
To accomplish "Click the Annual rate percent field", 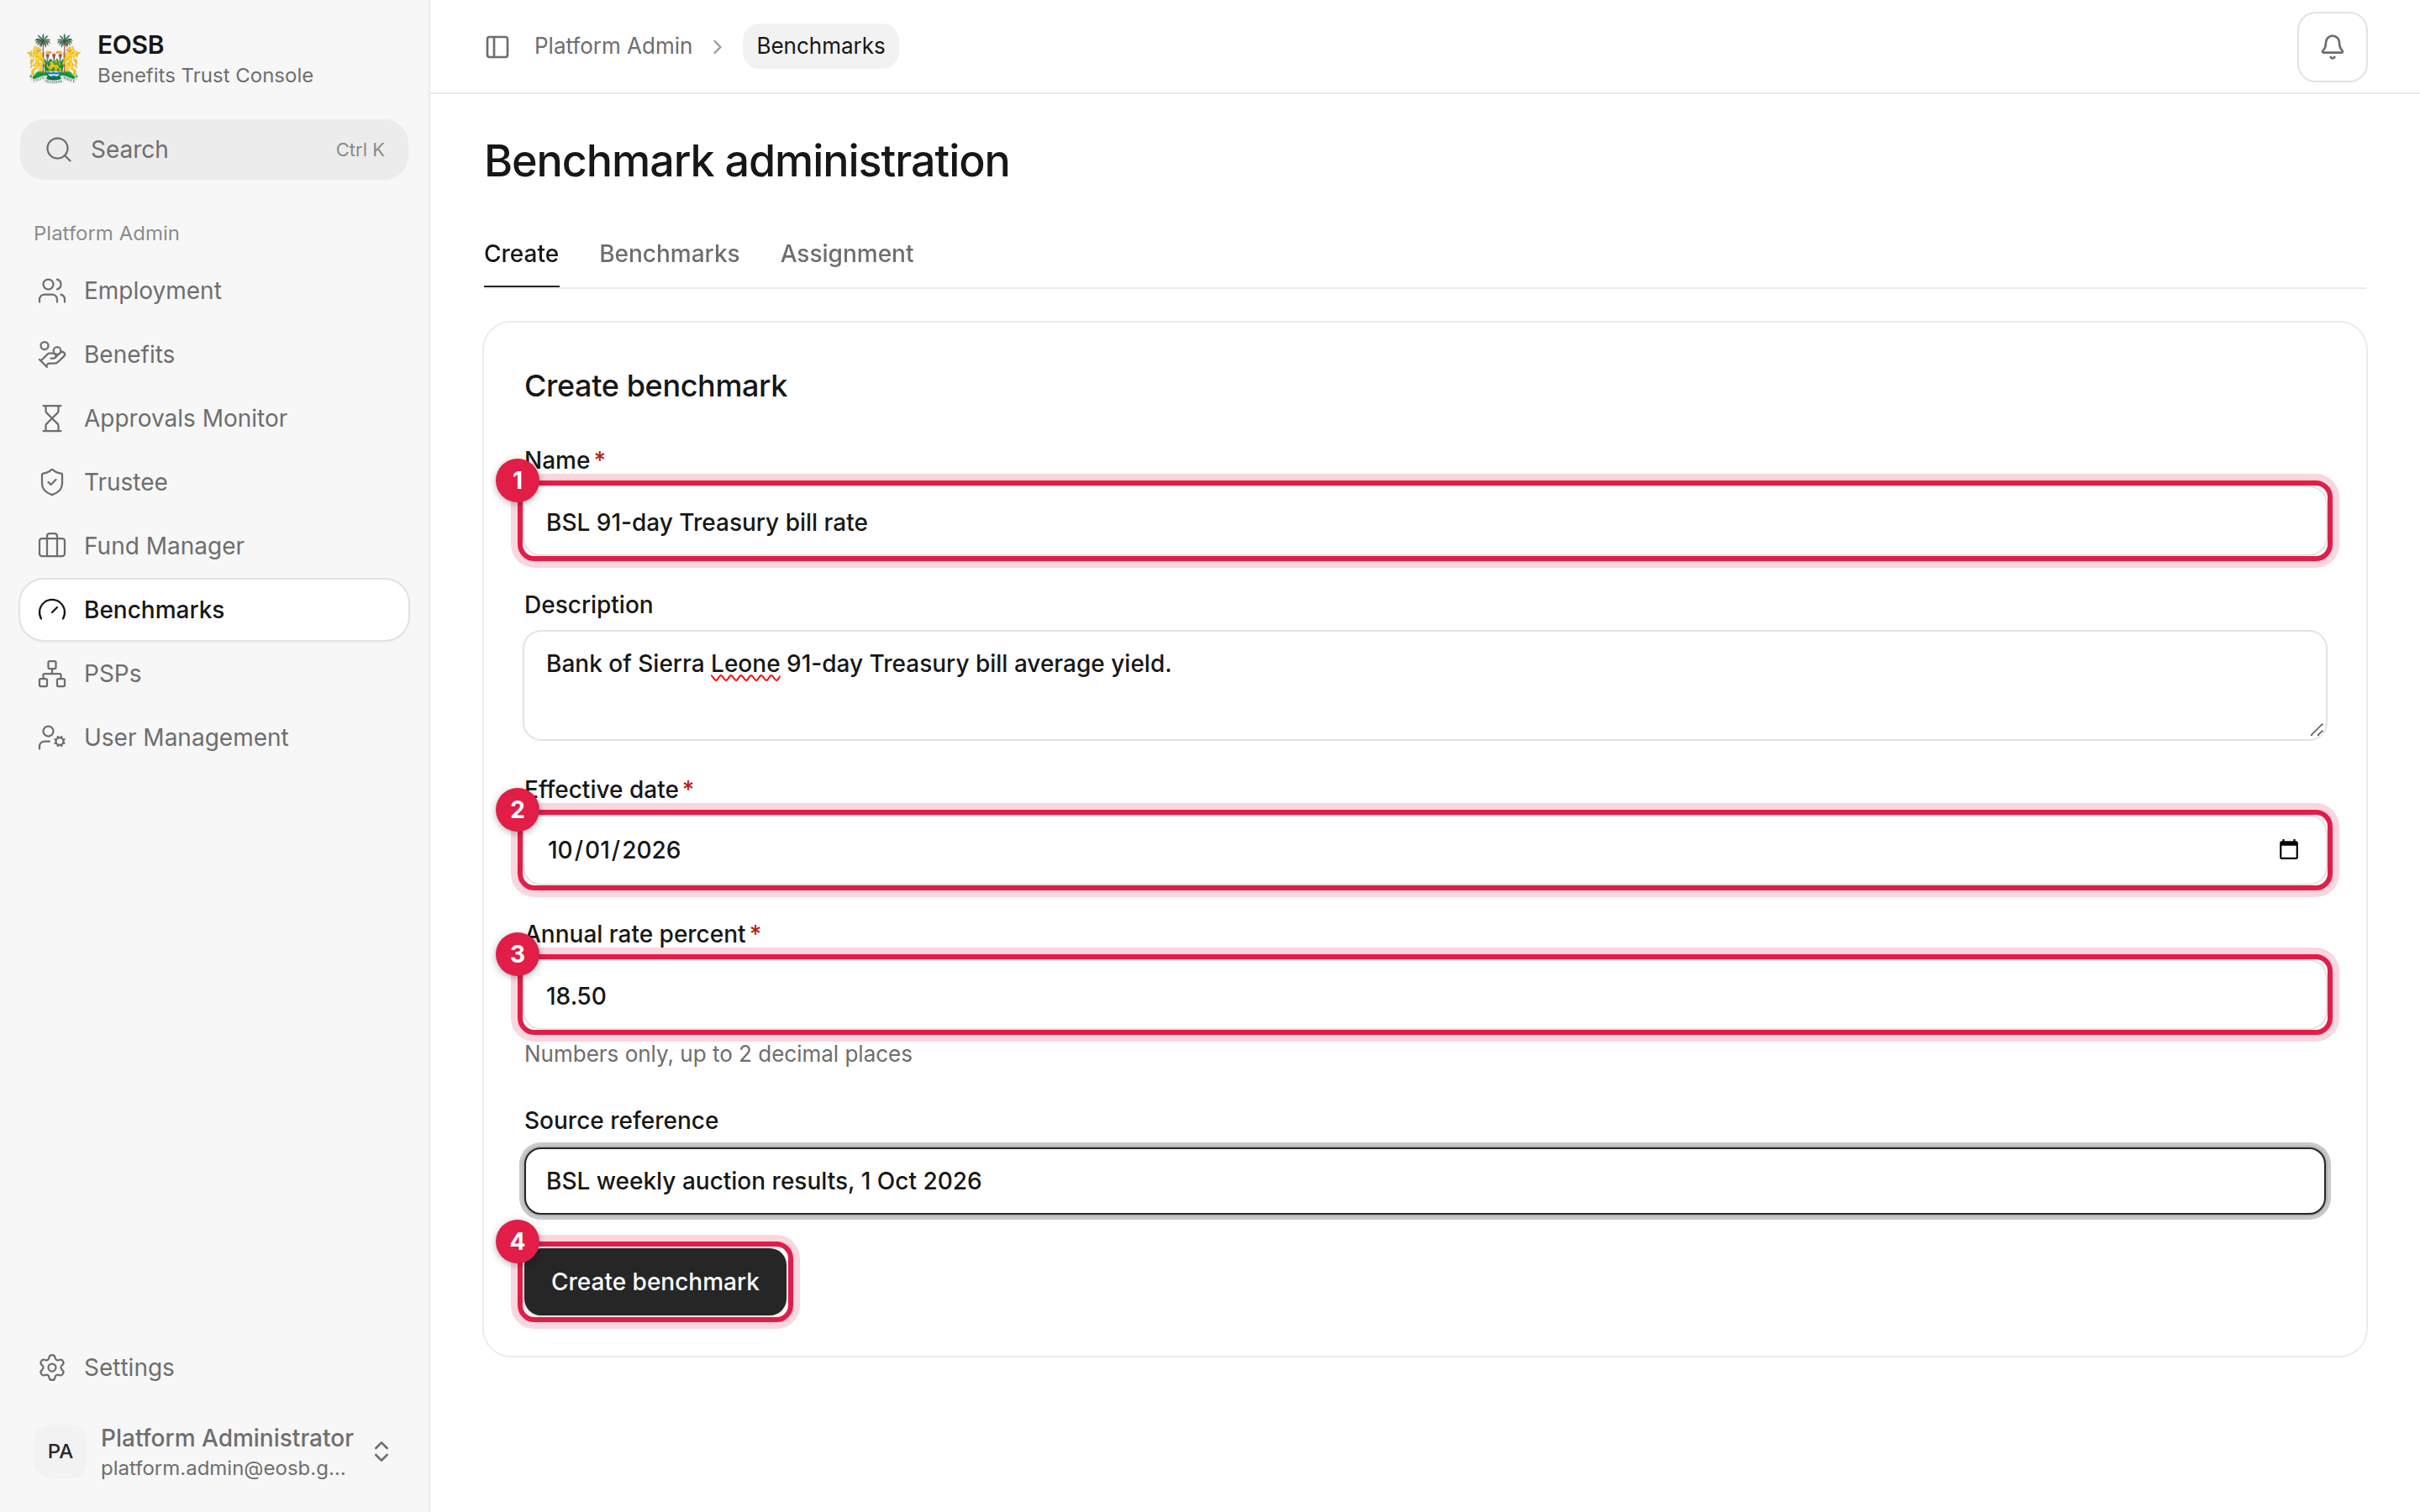I will (x=1425, y=996).
